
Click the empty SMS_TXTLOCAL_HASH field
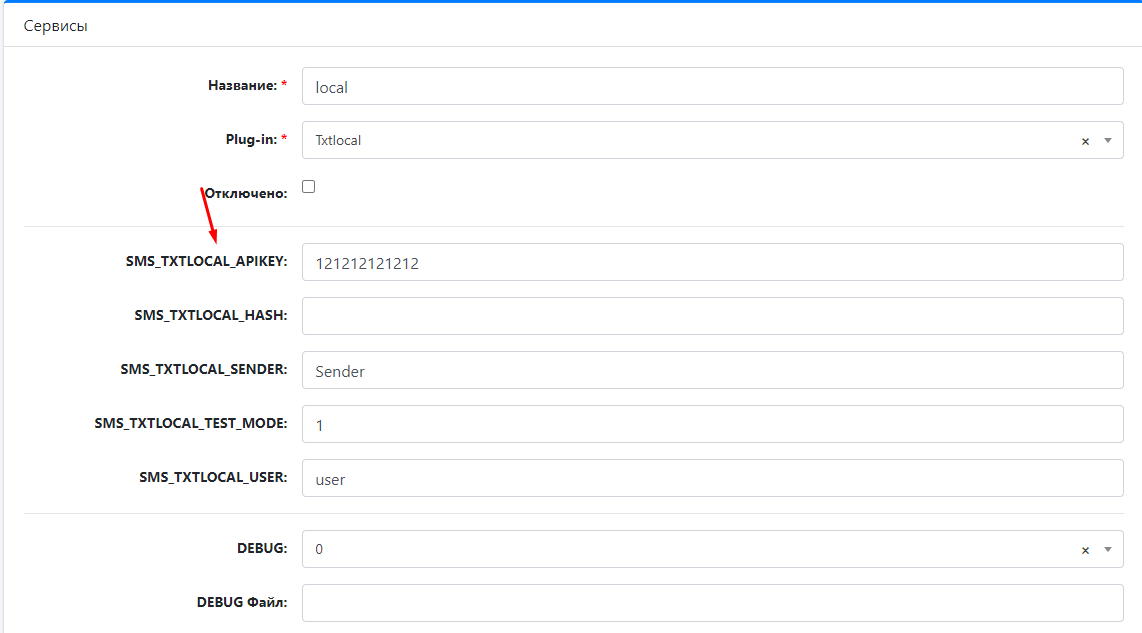click(712, 316)
